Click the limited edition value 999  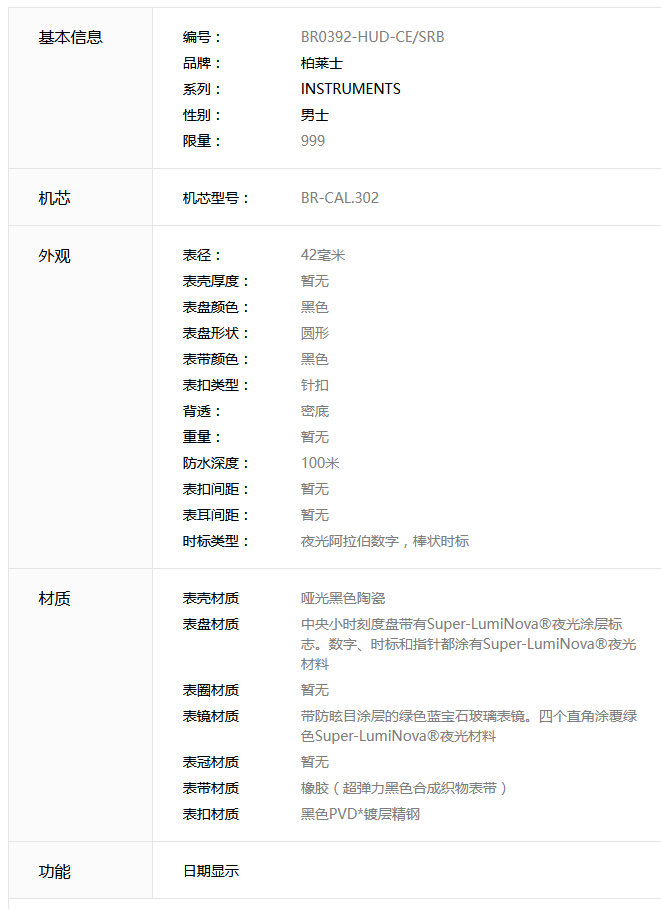click(x=312, y=141)
